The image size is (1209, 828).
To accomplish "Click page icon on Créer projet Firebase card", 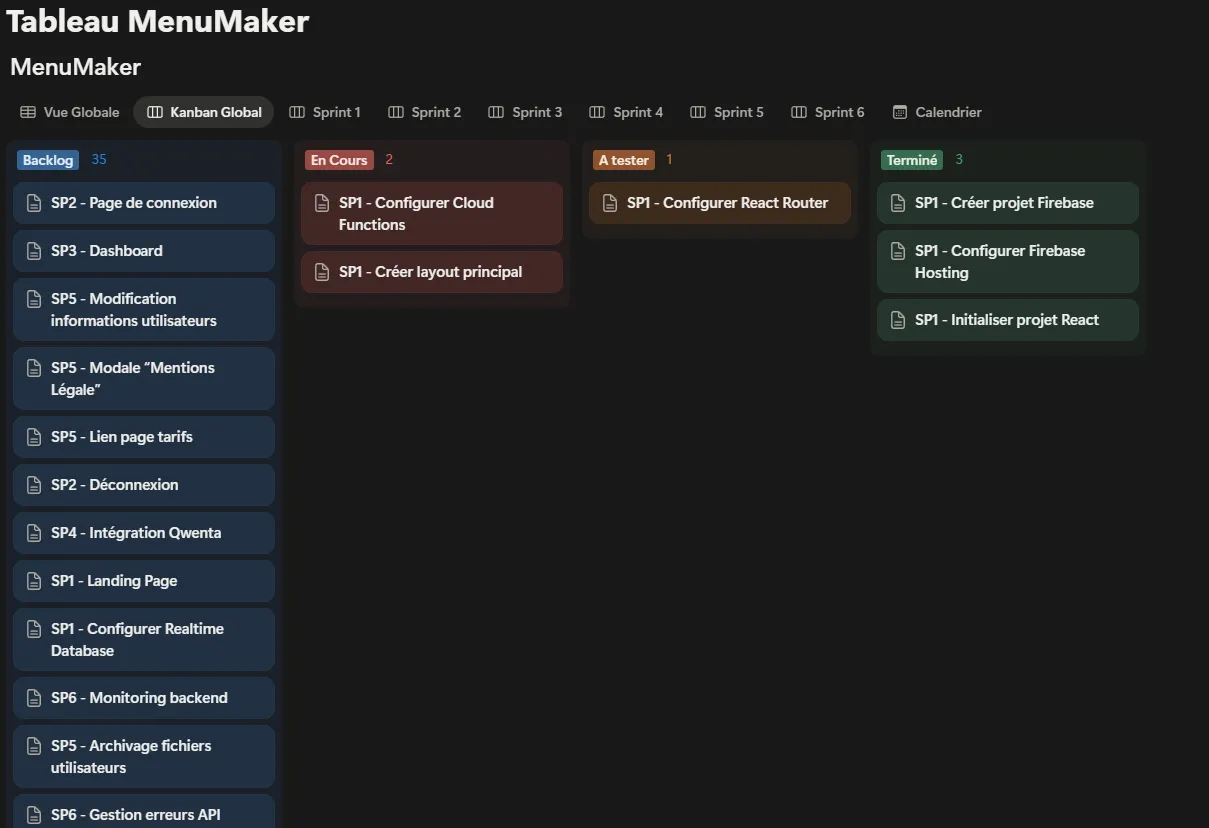I will pyautogui.click(x=898, y=203).
